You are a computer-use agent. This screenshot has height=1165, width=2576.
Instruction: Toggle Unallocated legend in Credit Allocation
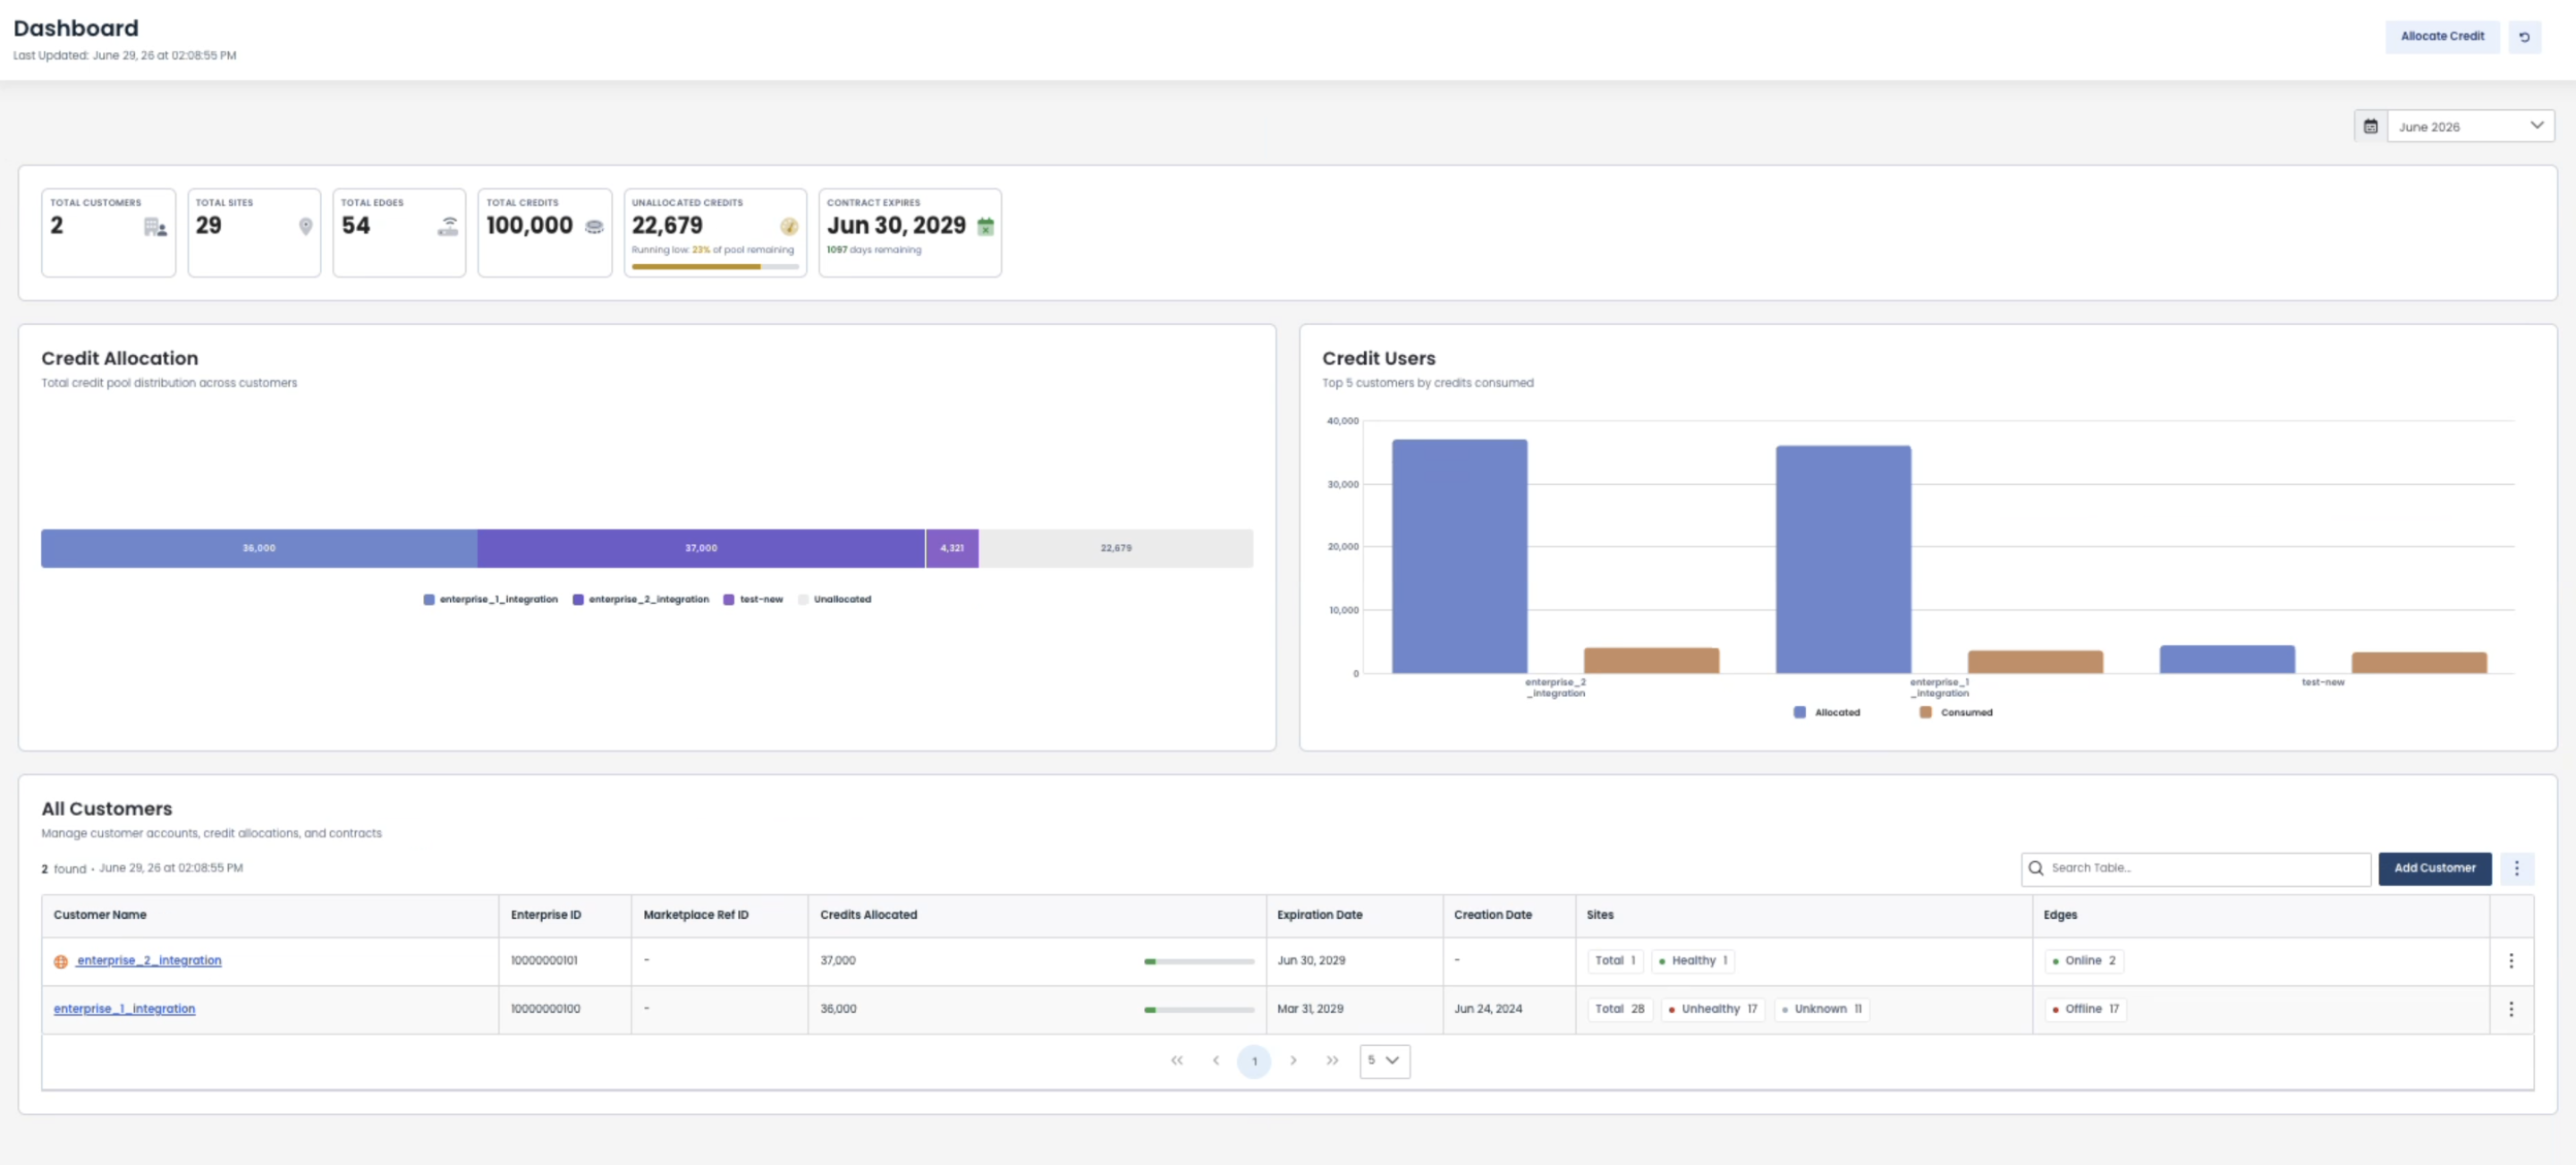point(834,600)
